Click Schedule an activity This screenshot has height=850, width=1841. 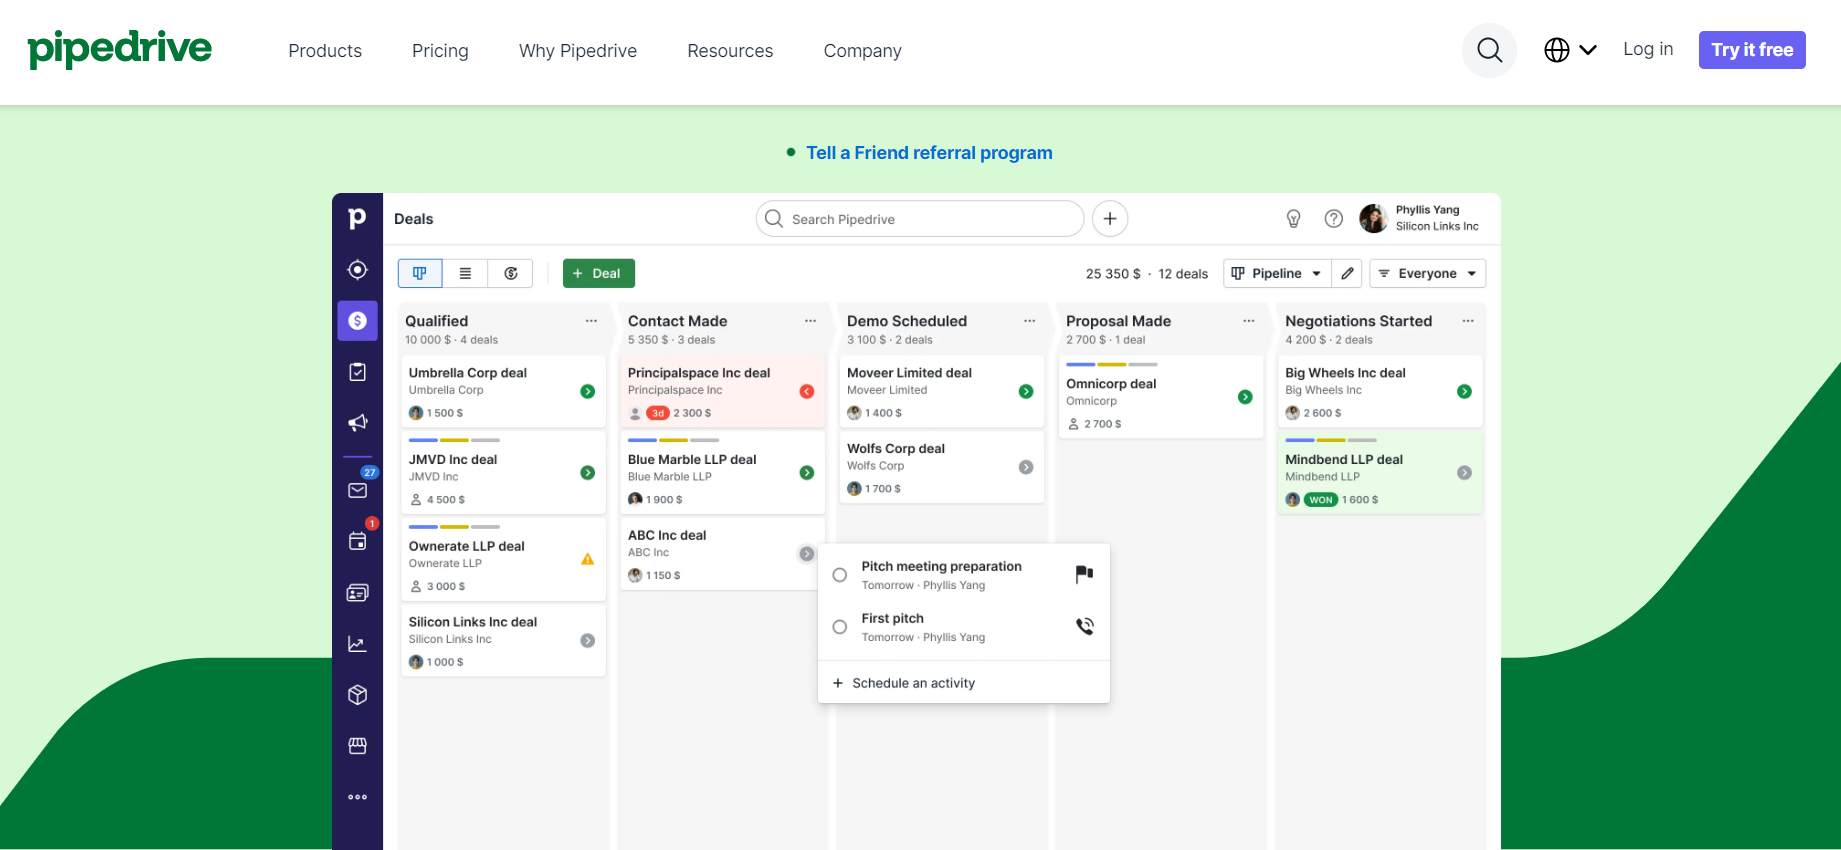(904, 683)
